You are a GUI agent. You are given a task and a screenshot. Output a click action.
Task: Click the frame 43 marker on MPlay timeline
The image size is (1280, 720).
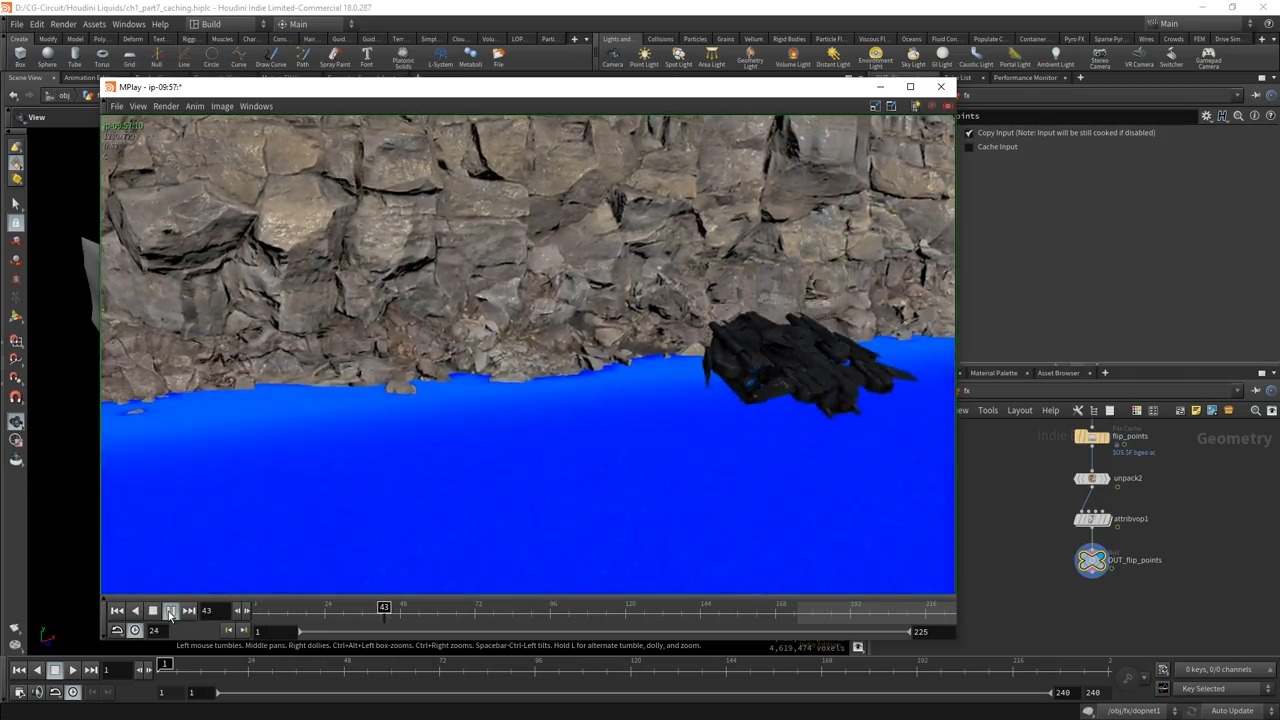click(384, 607)
